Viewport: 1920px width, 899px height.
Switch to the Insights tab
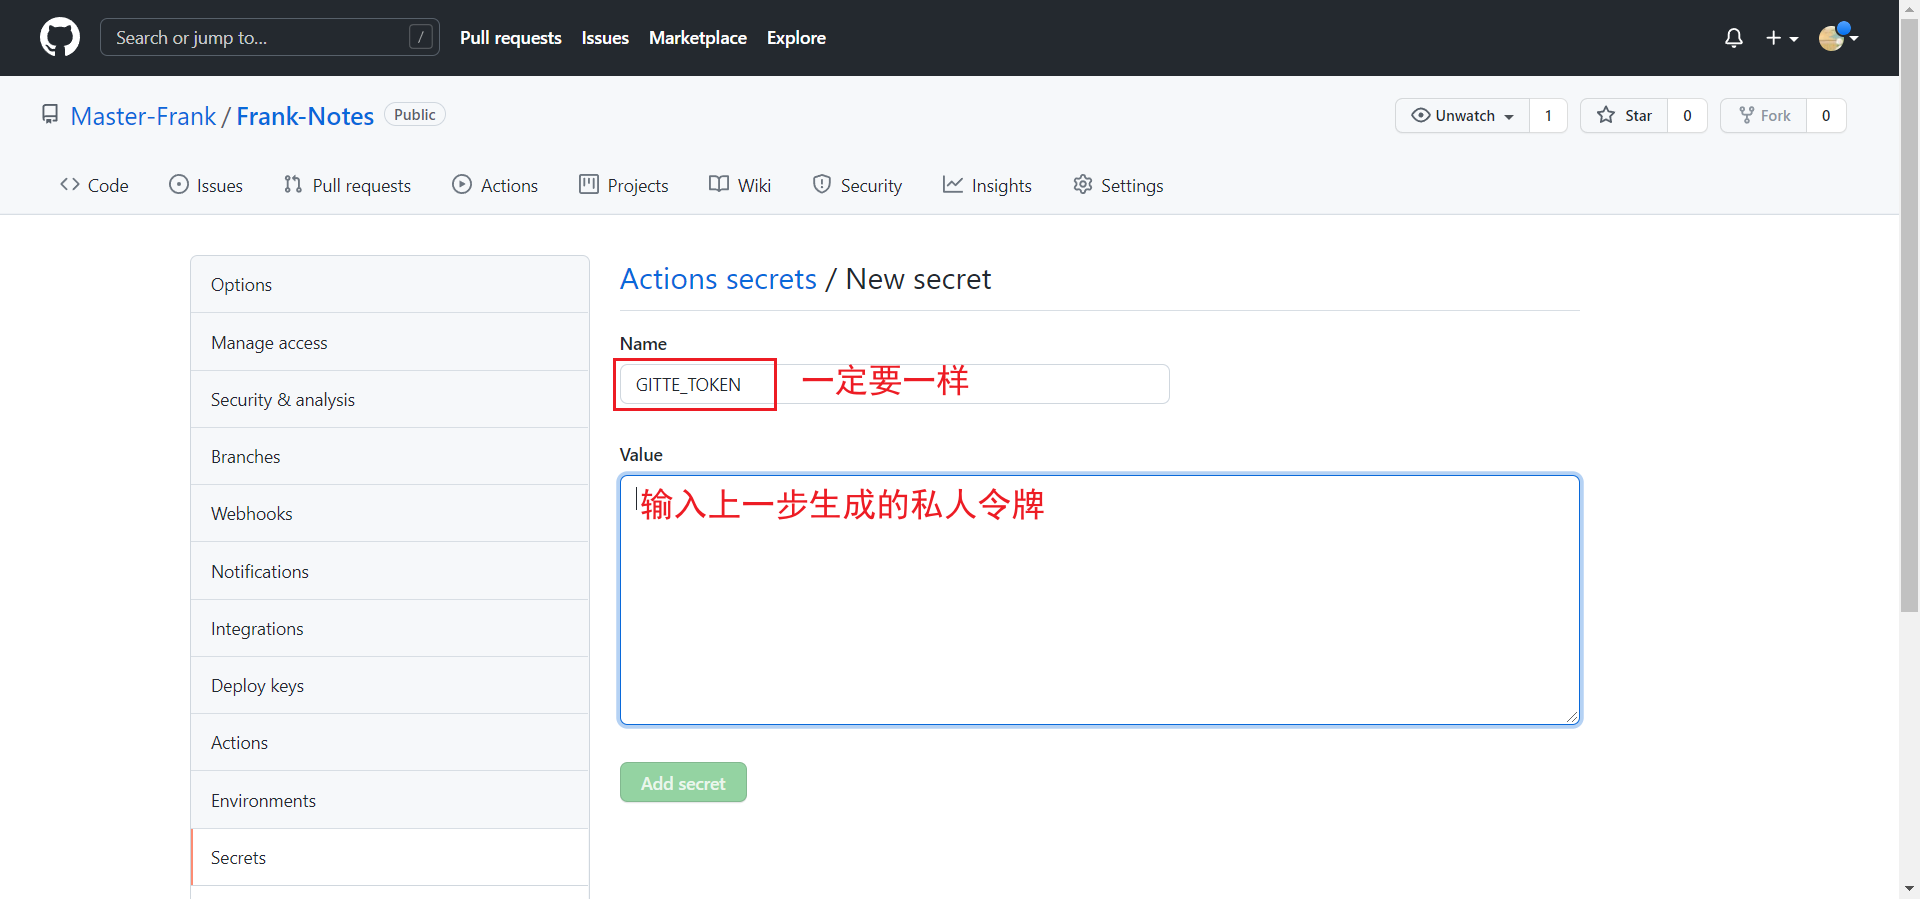[987, 185]
